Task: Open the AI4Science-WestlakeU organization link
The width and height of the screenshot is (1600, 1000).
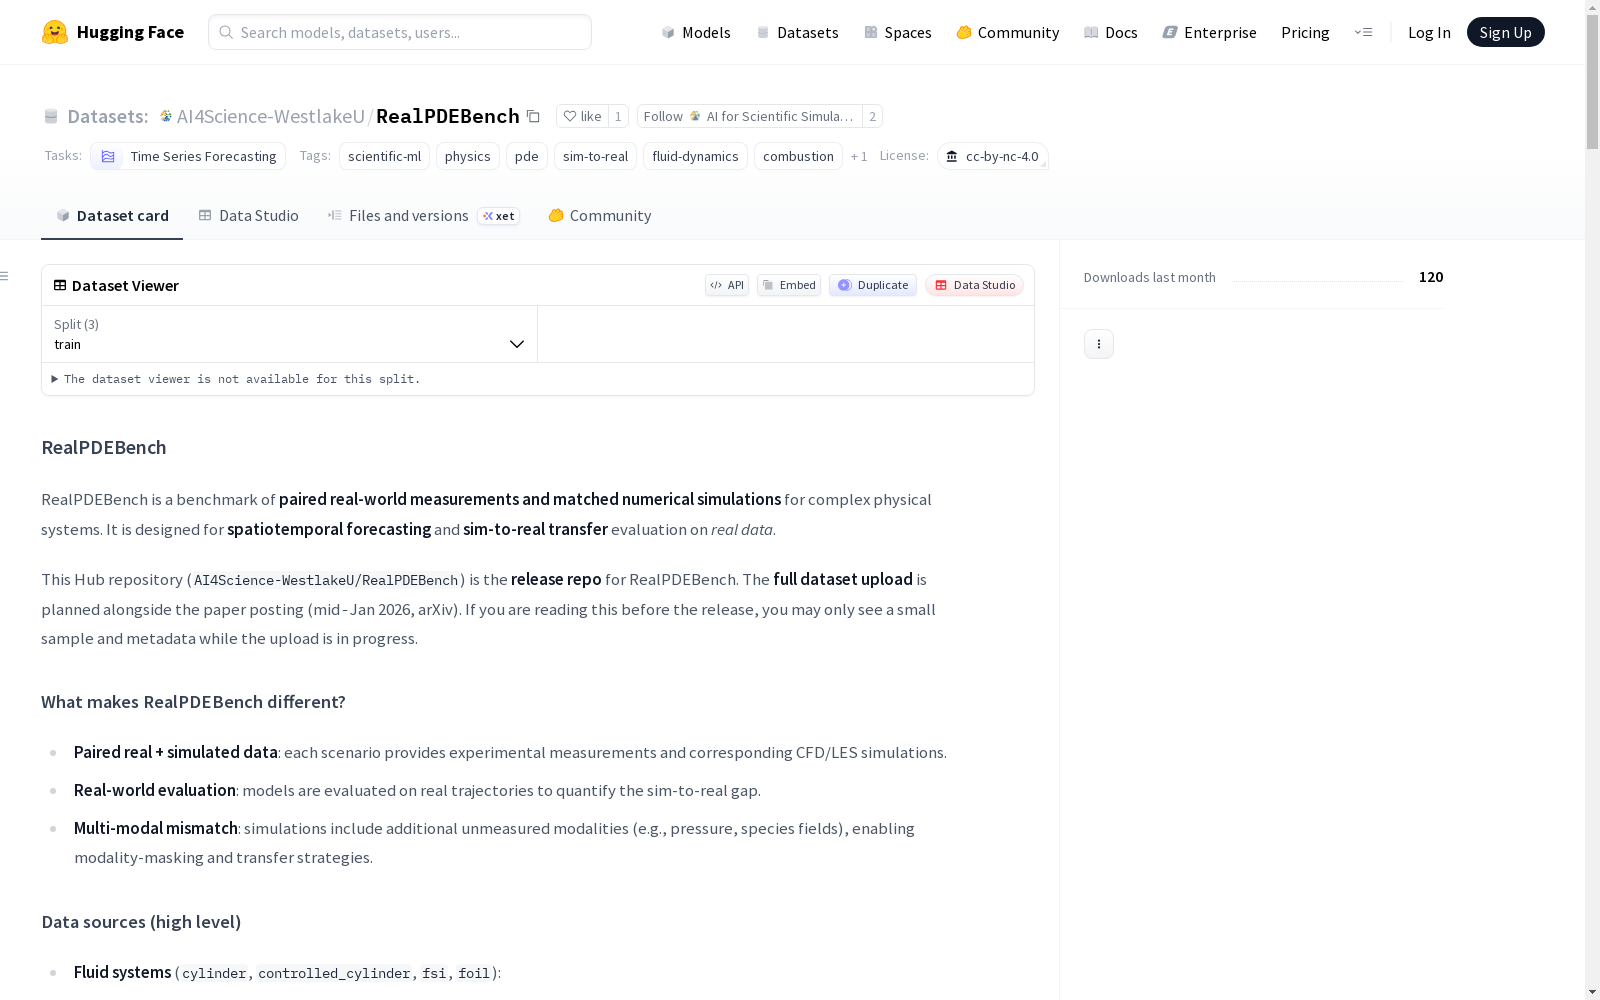Action: click(271, 116)
